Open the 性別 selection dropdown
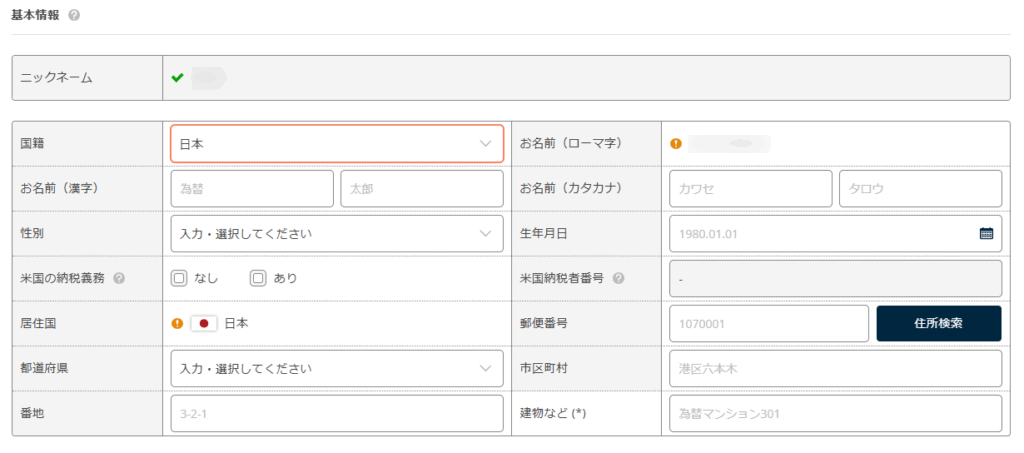Screen dimensions: 1024x453 (337, 234)
